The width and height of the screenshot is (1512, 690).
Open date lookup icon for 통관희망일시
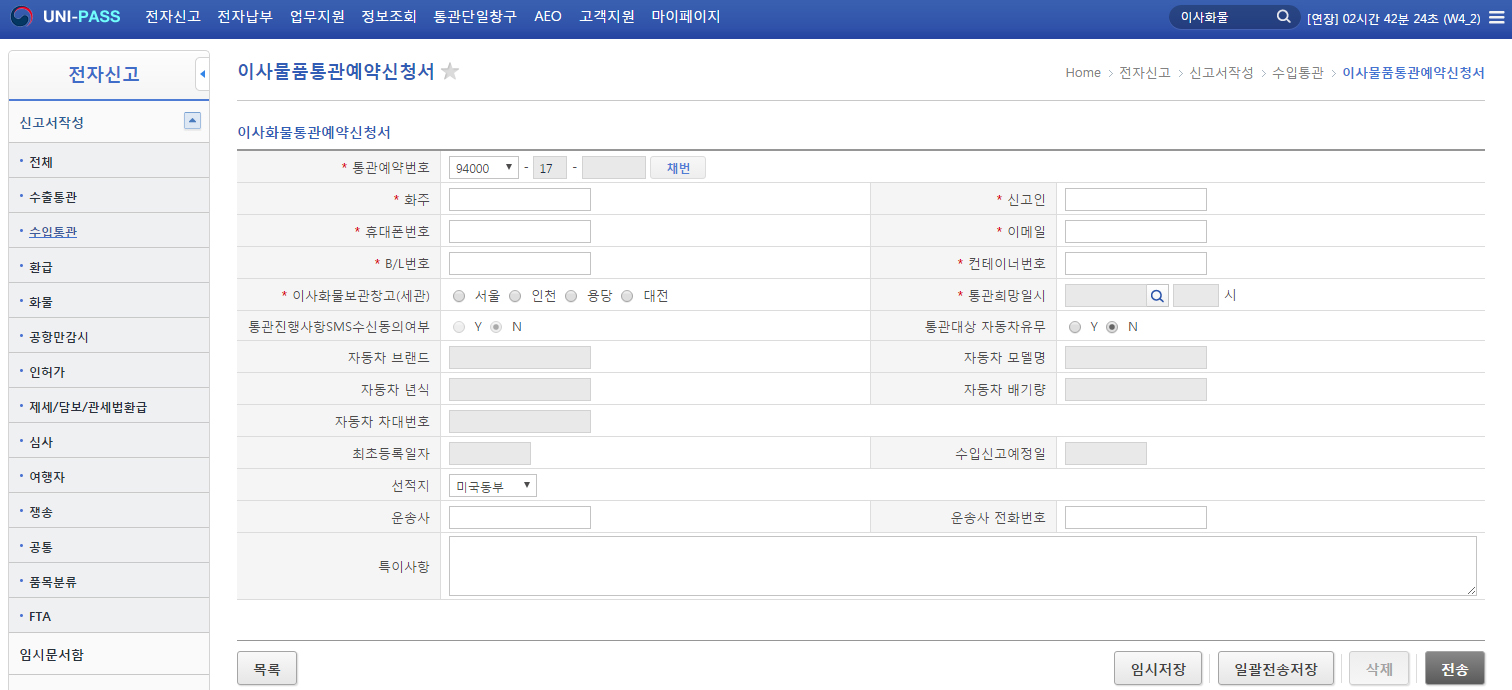pos(1157,295)
